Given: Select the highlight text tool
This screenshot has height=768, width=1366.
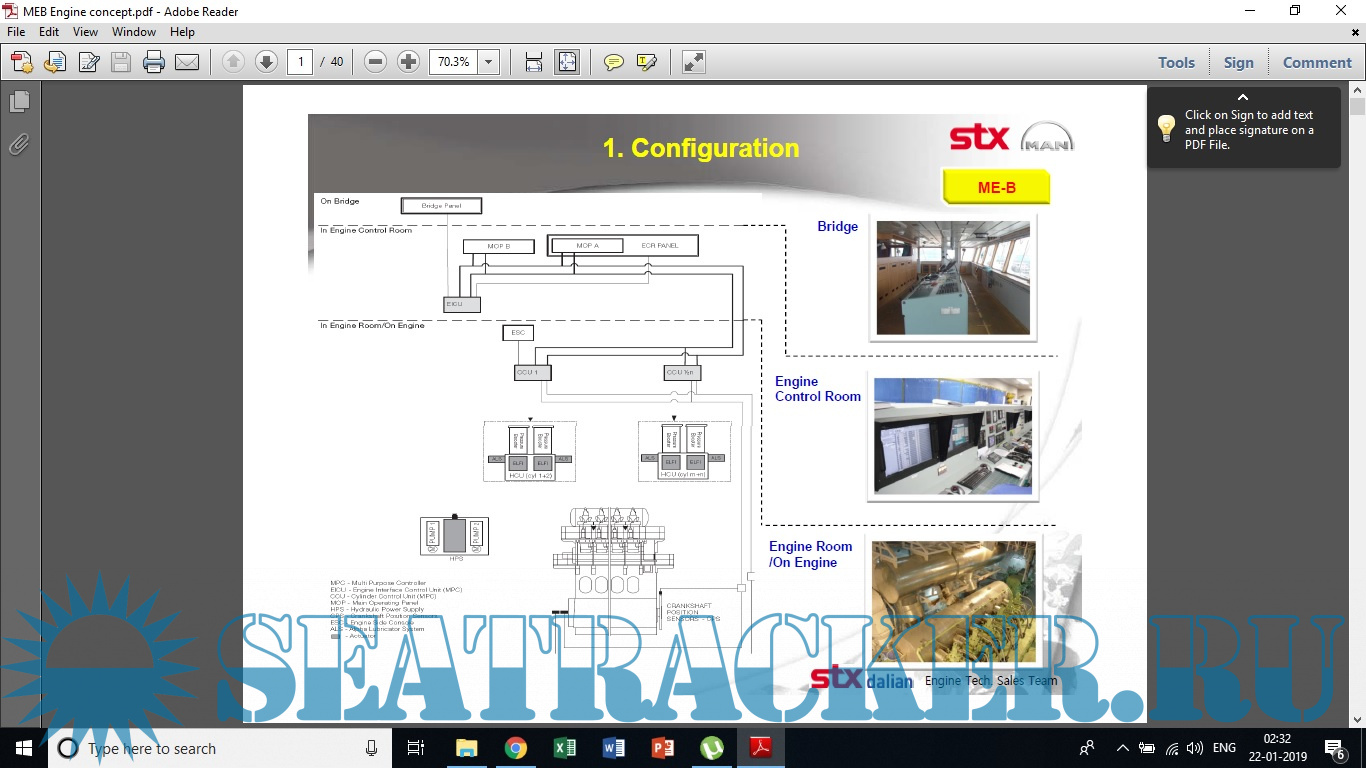Looking at the screenshot, I should click(647, 62).
